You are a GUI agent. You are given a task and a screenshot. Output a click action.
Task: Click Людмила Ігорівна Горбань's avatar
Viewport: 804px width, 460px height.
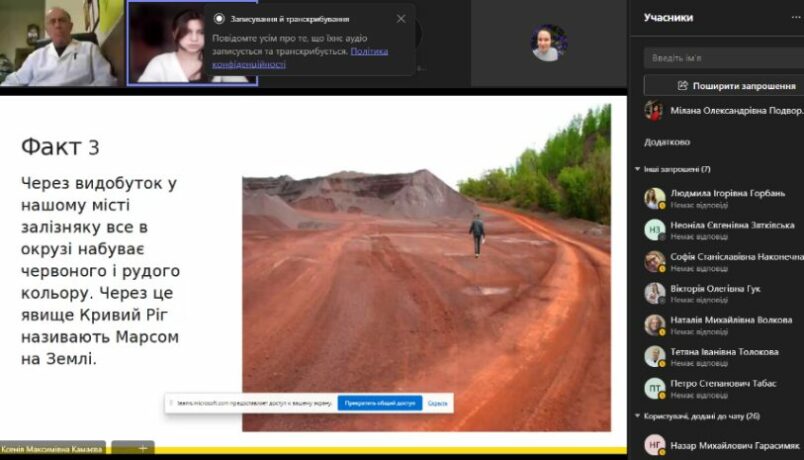pyautogui.click(x=654, y=198)
